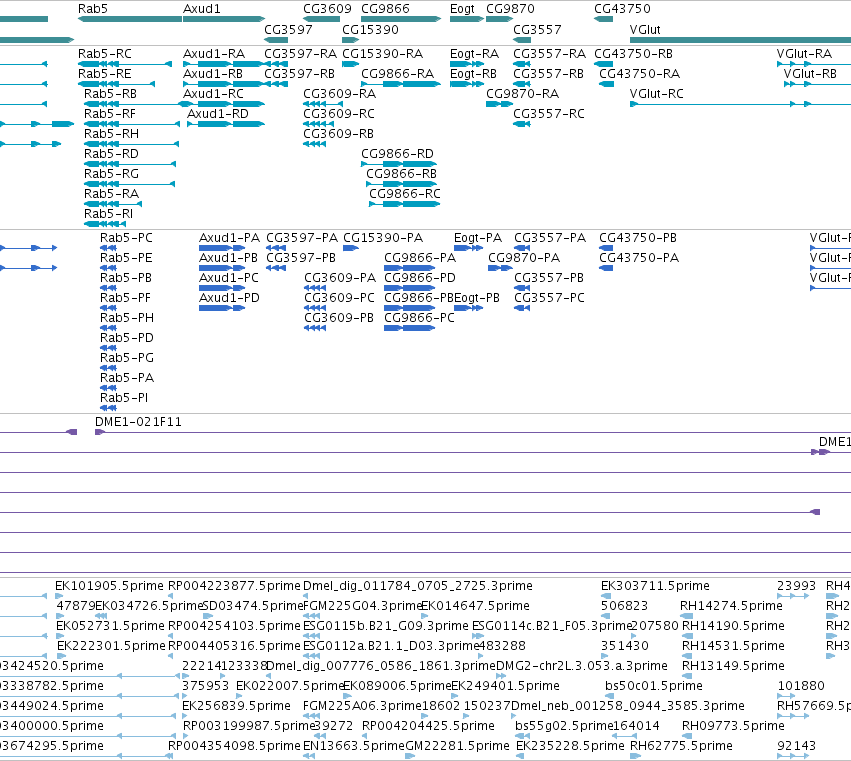The height and width of the screenshot is (761, 851).
Task: Select the Dmel_dig_011784_0705_2725.3prime EST label
Action: tap(418, 586)
